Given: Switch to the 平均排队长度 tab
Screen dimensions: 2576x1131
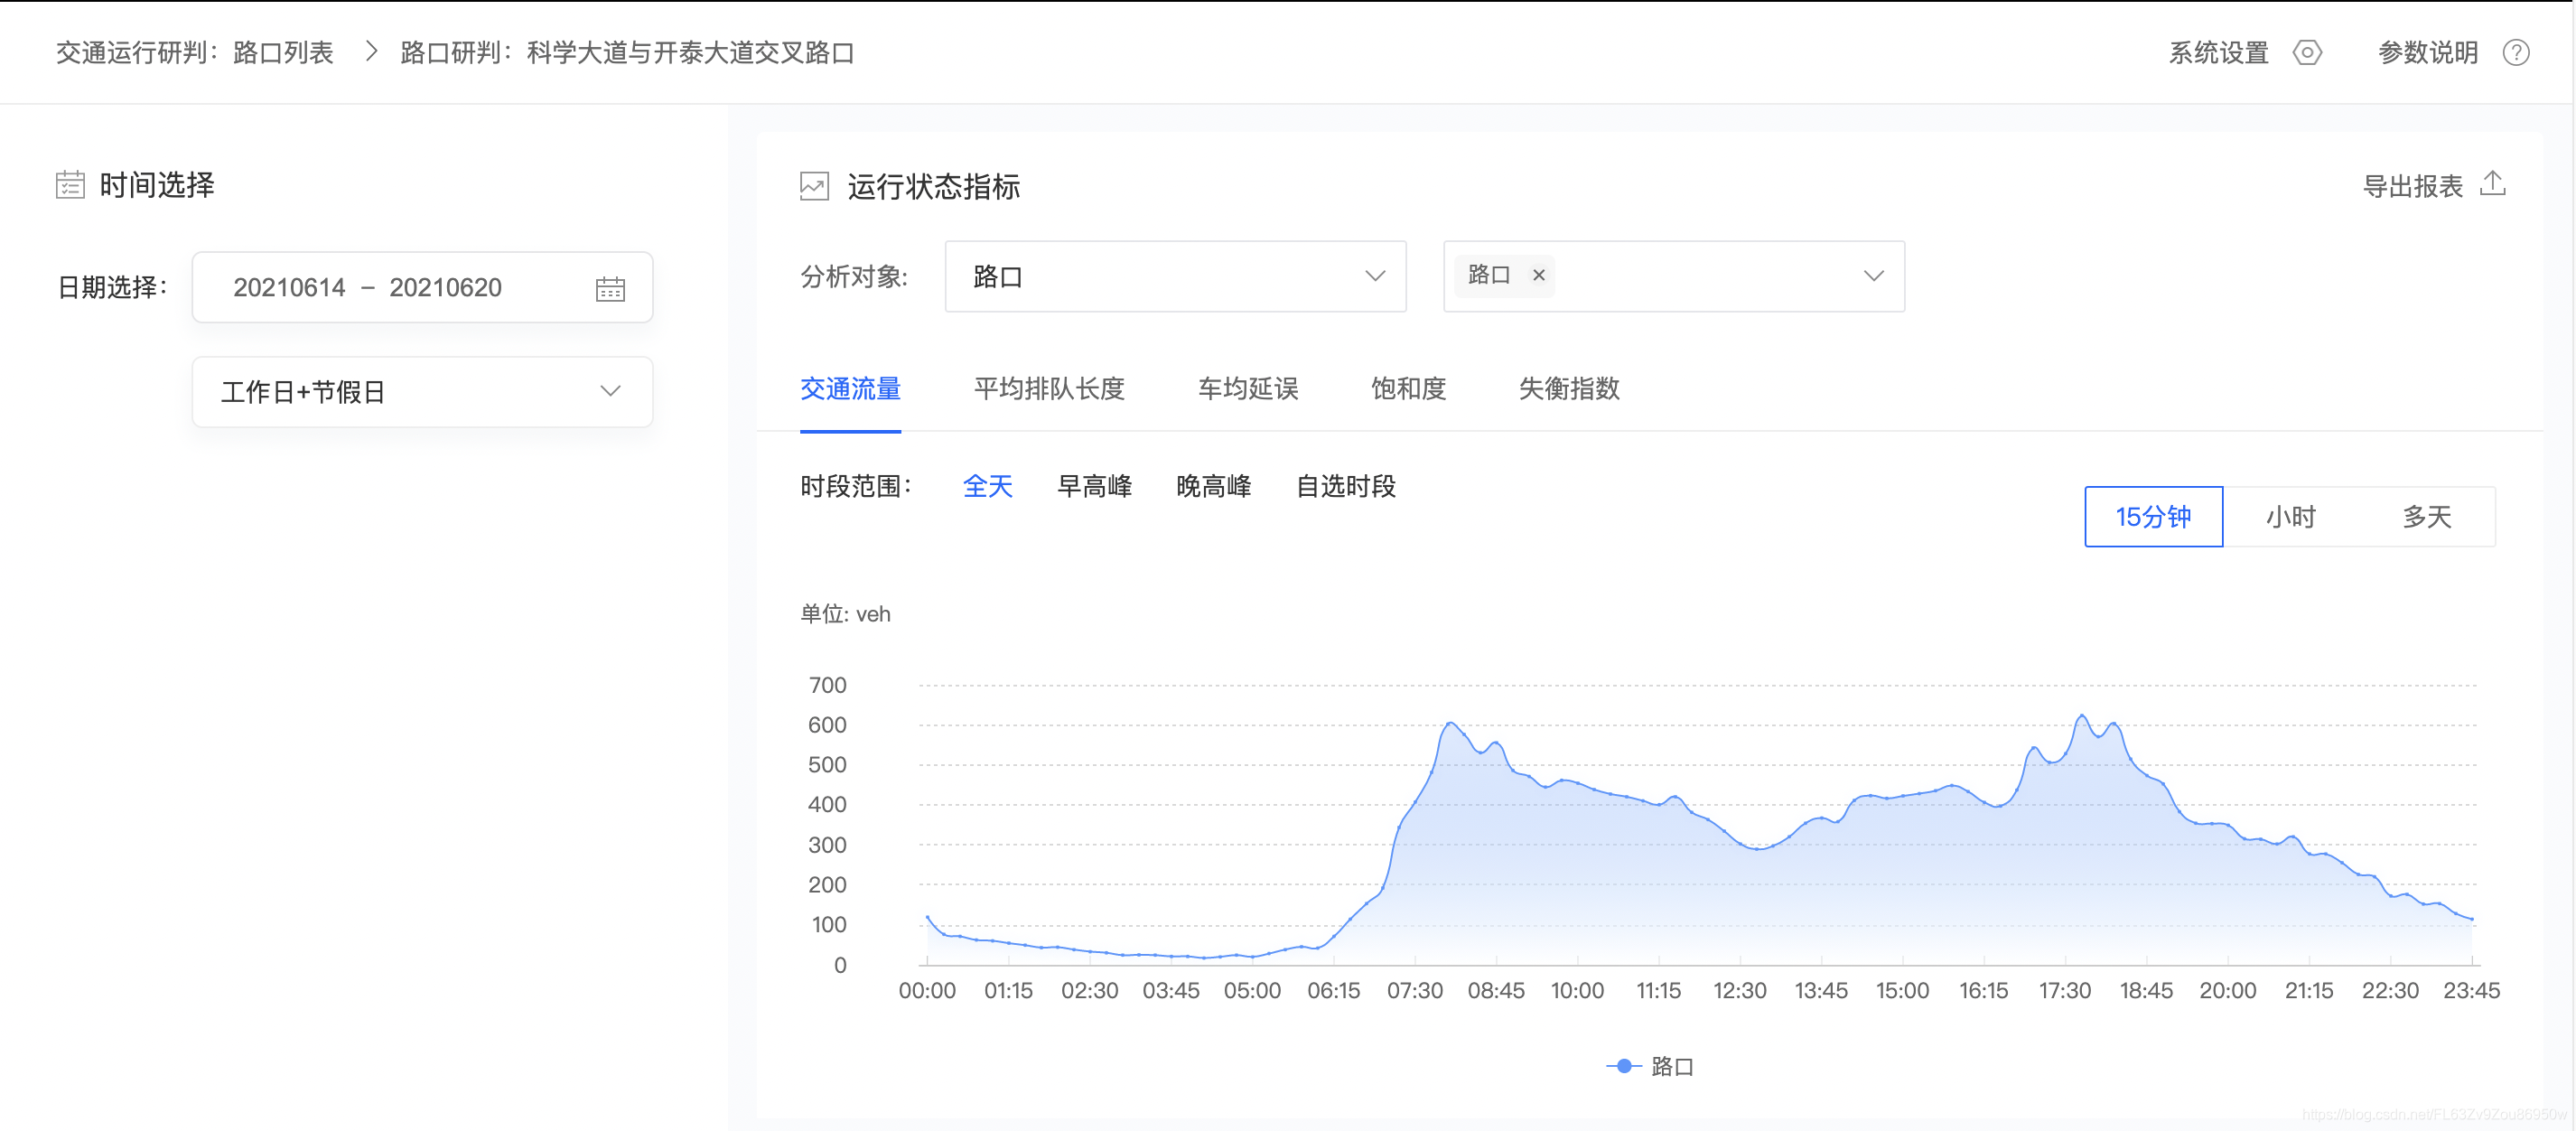Looking at the screenshot, I should click(1048, 389).
